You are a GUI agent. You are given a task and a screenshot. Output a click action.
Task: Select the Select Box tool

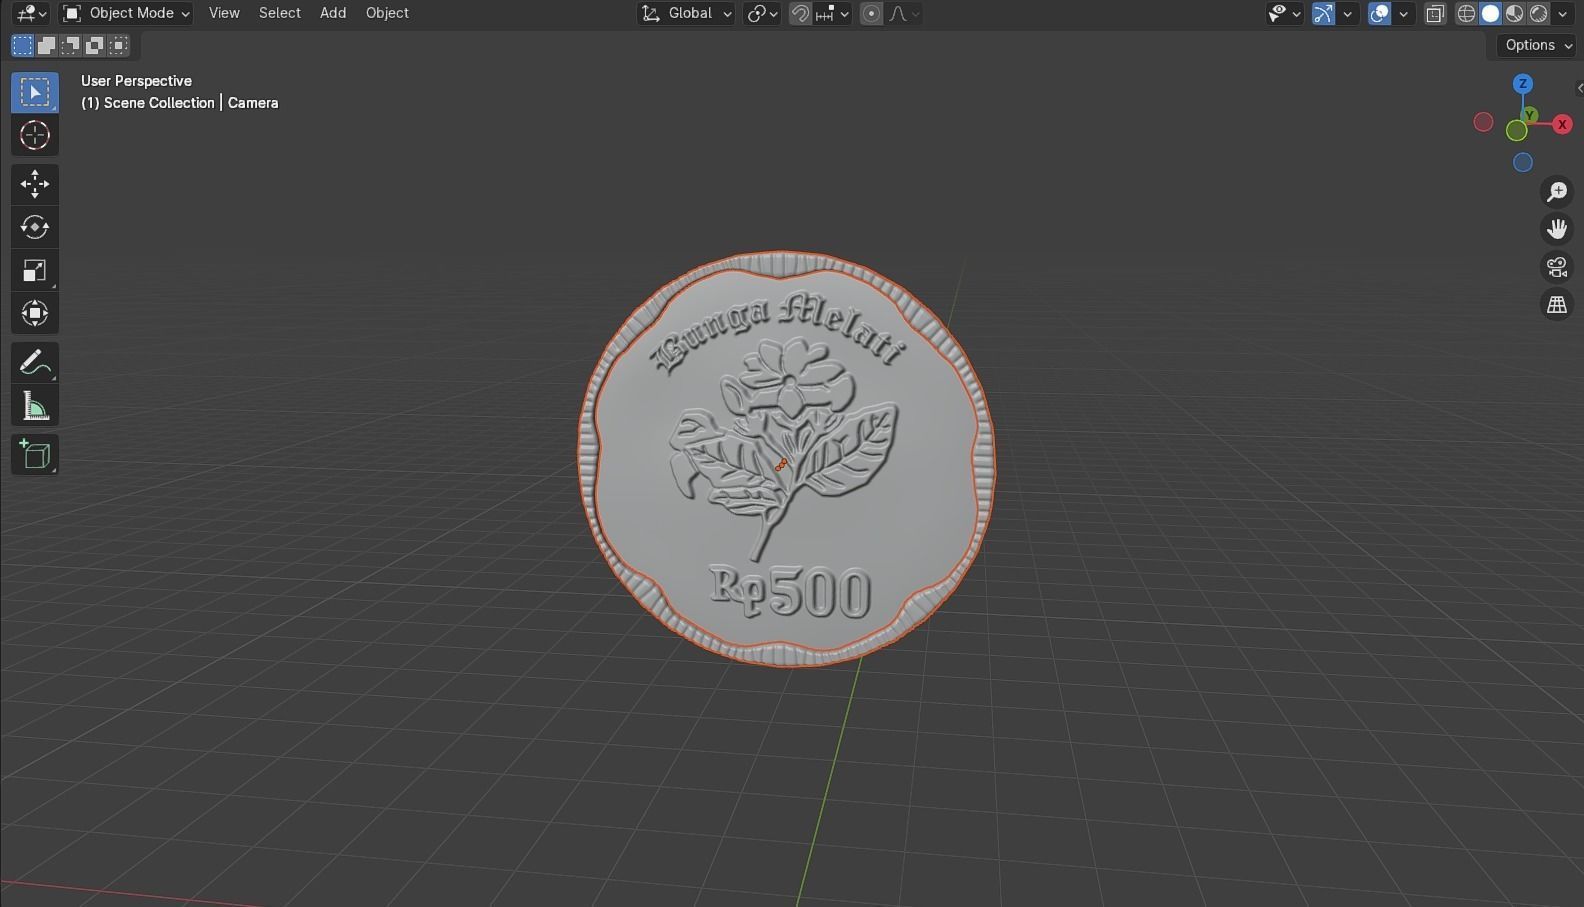coord(35,92)
